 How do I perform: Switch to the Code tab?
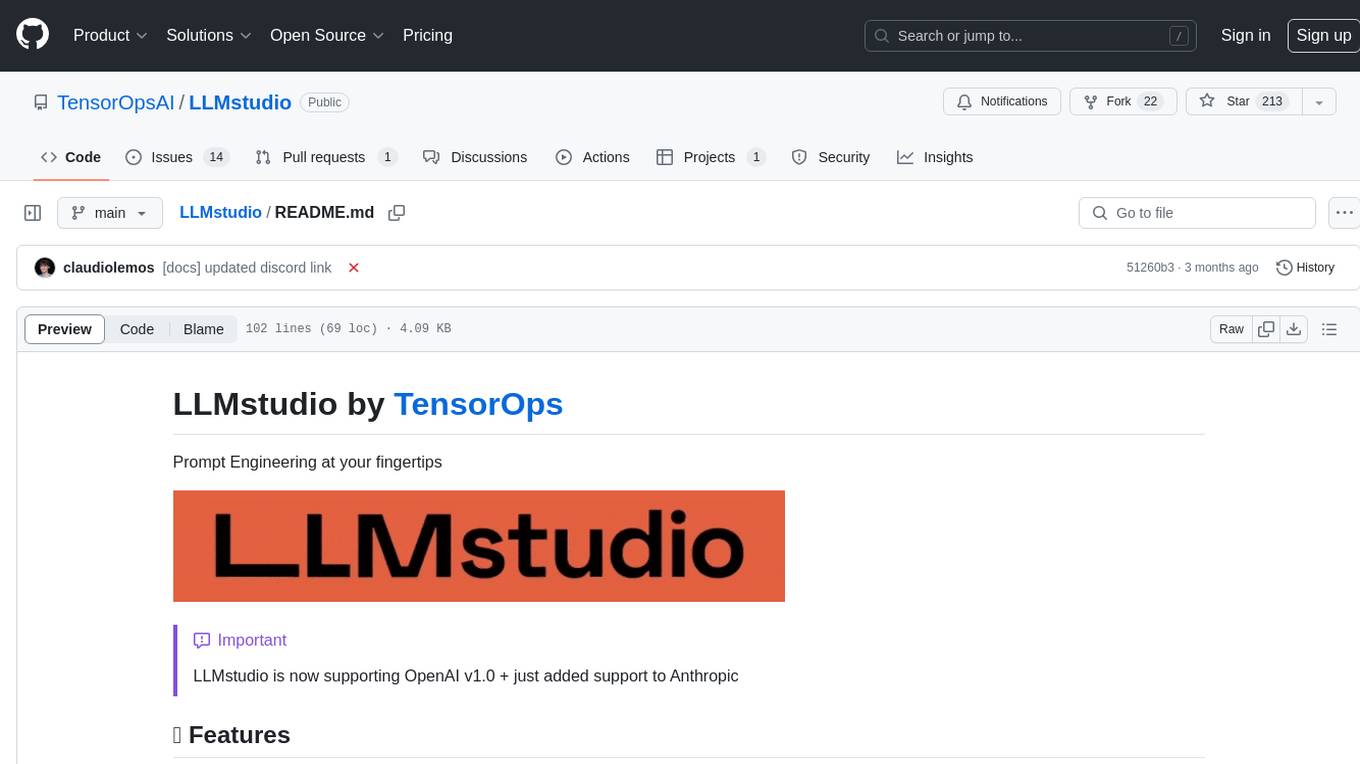pyautogui.click(x=71, y=157)
